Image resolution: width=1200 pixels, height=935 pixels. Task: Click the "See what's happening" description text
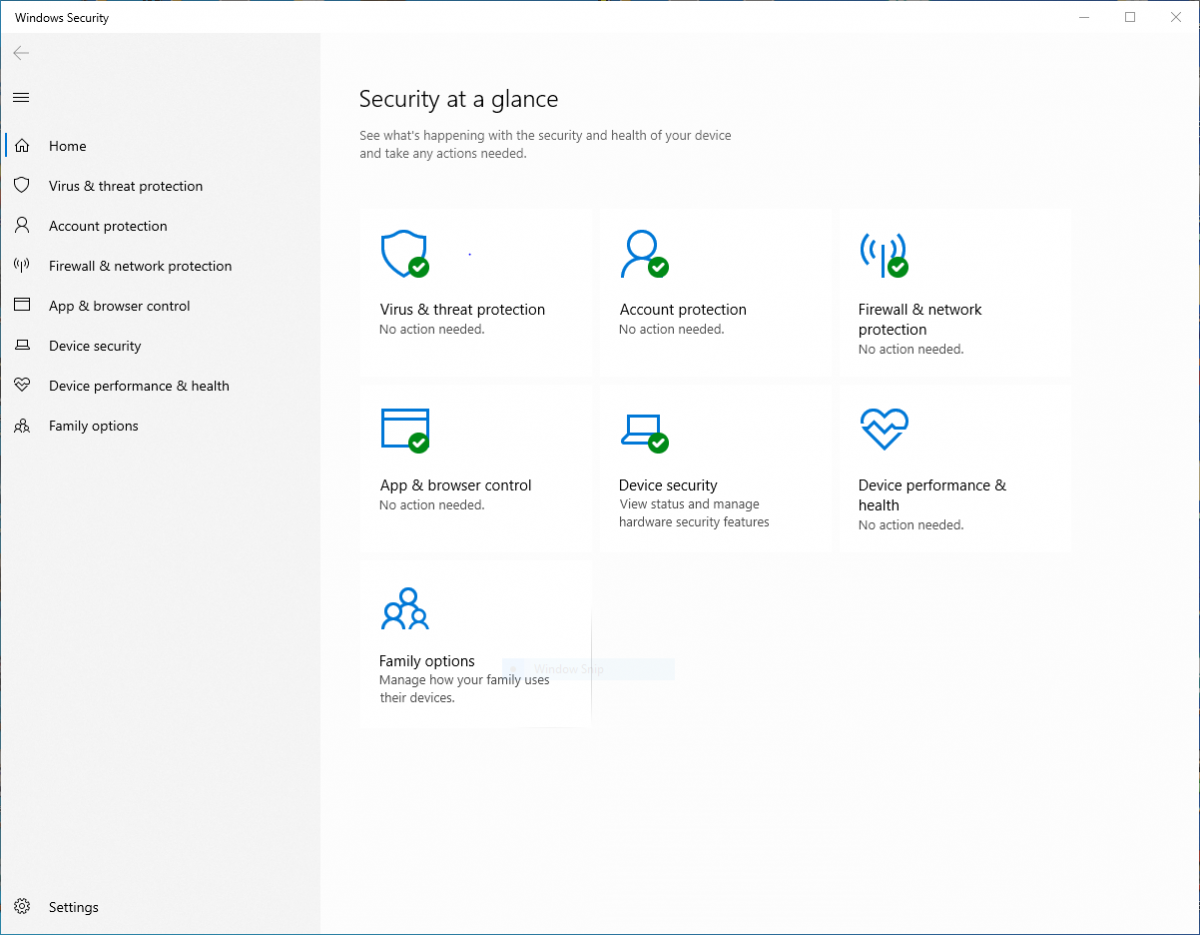click(x=545, y=144)
